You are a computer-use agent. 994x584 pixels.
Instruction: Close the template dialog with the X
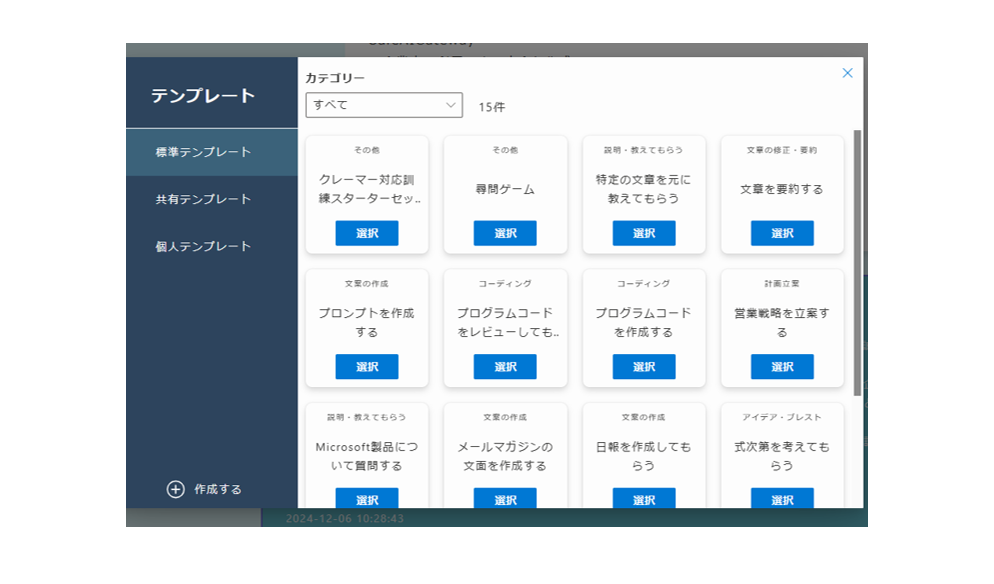[847, 73]
